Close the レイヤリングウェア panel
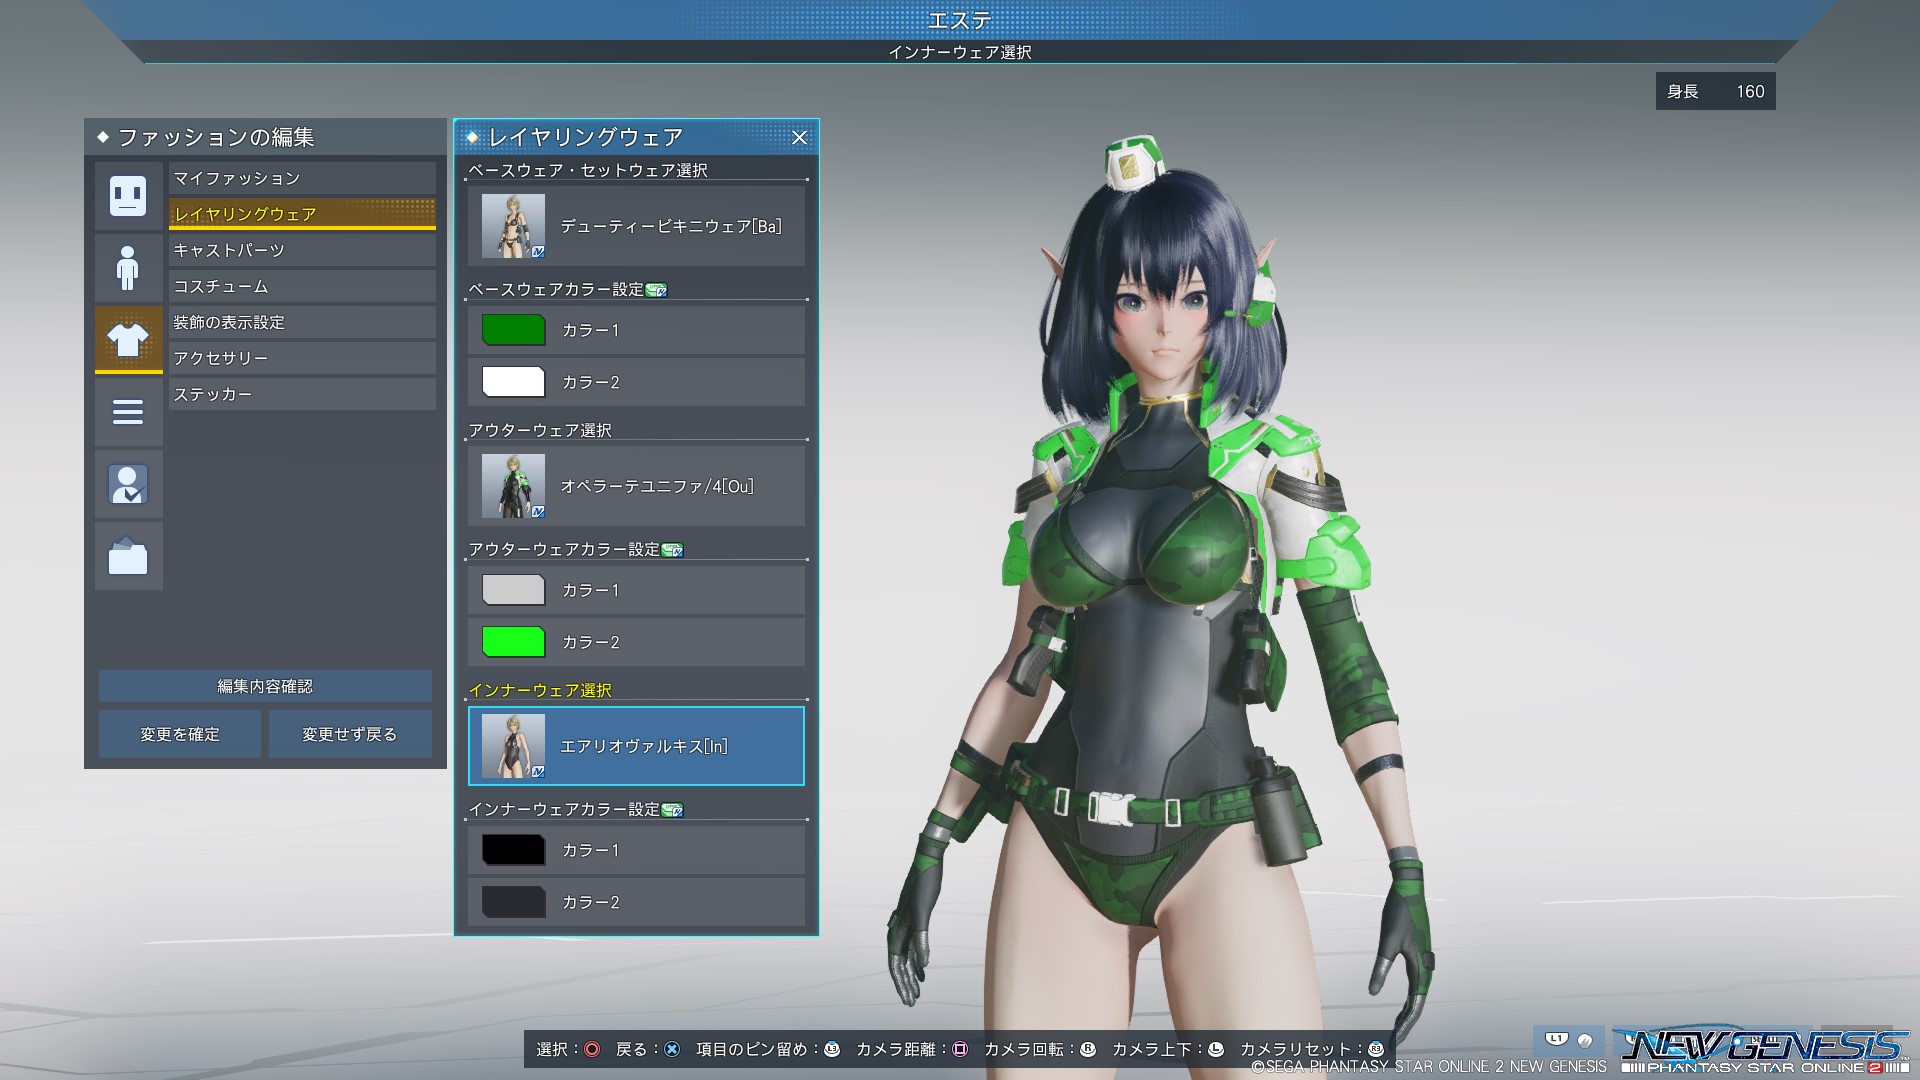The height and width of the screenshot is (1080, 1920). [799, 138]
